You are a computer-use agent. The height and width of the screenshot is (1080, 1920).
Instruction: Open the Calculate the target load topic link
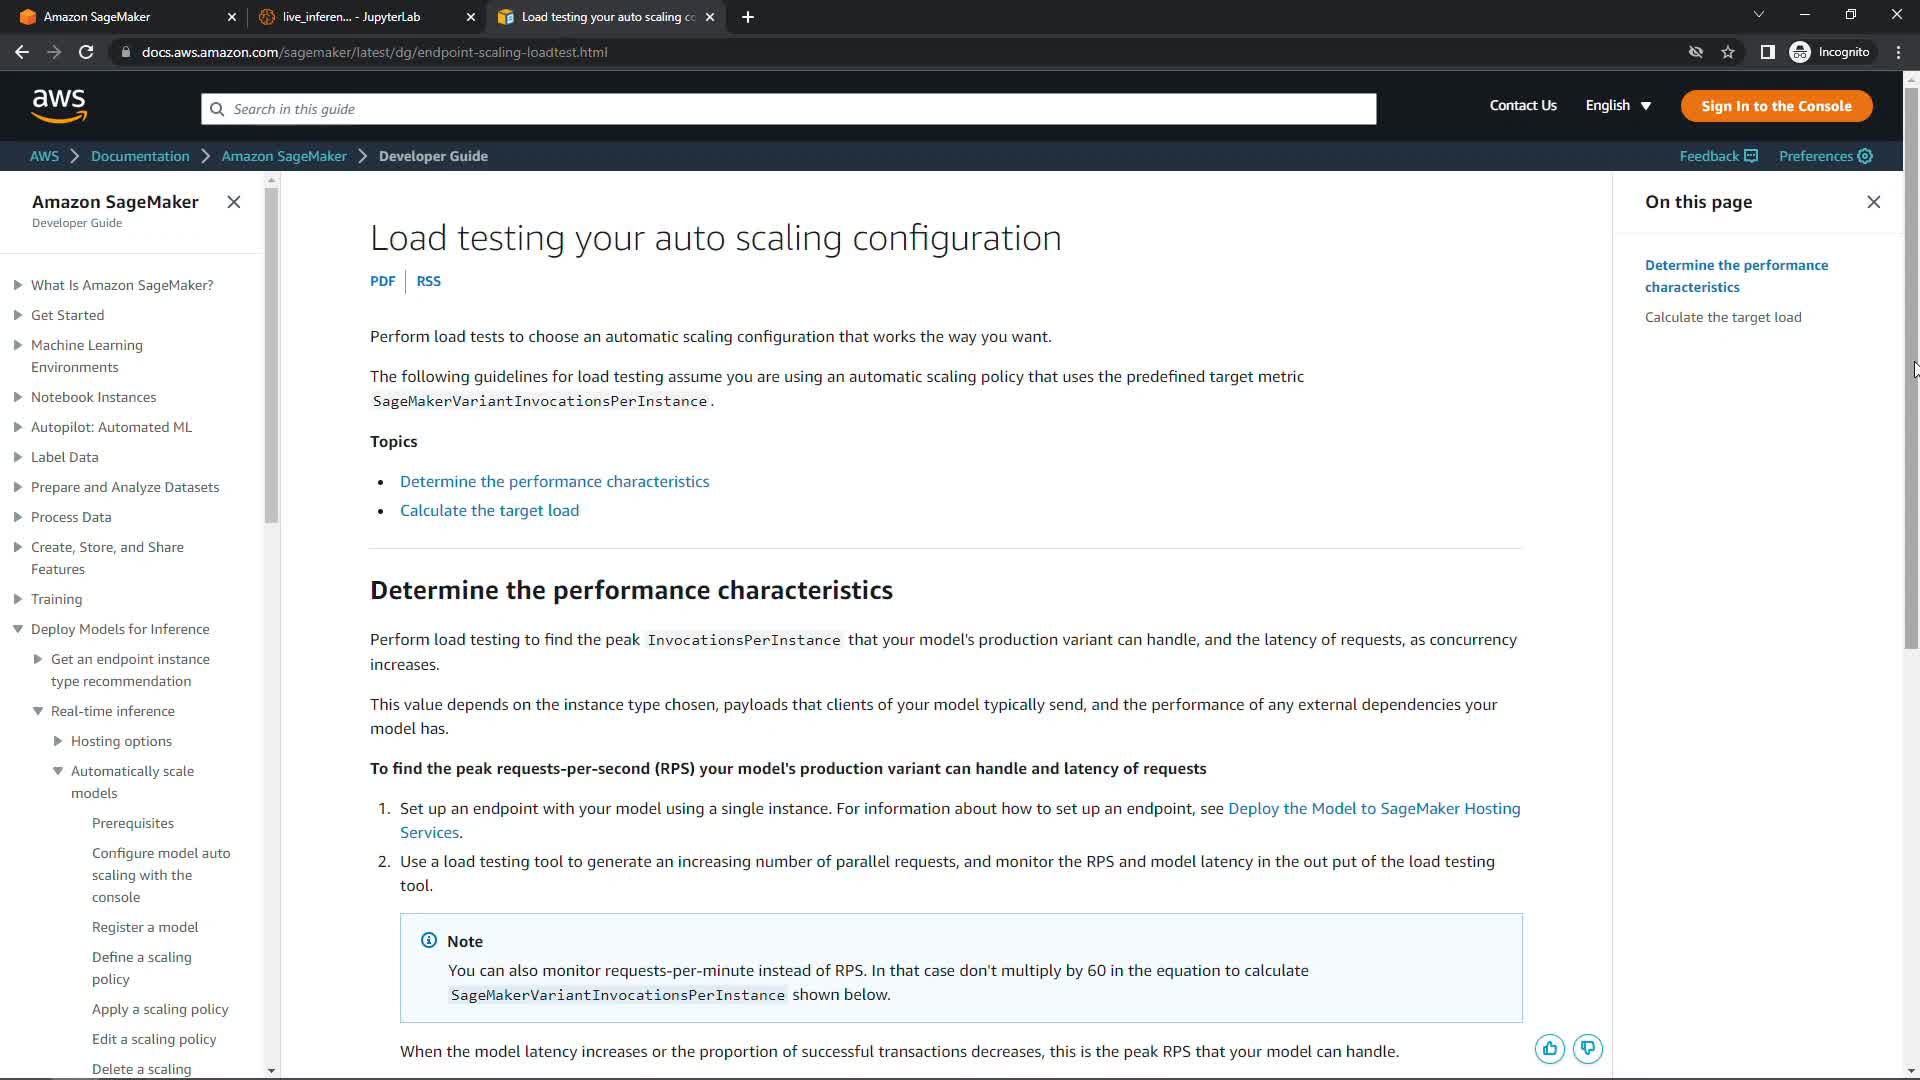click(x=489, y=511)
